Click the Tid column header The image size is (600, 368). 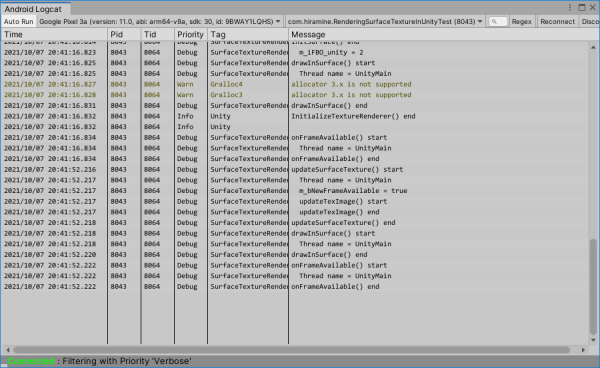coord(158,34)
